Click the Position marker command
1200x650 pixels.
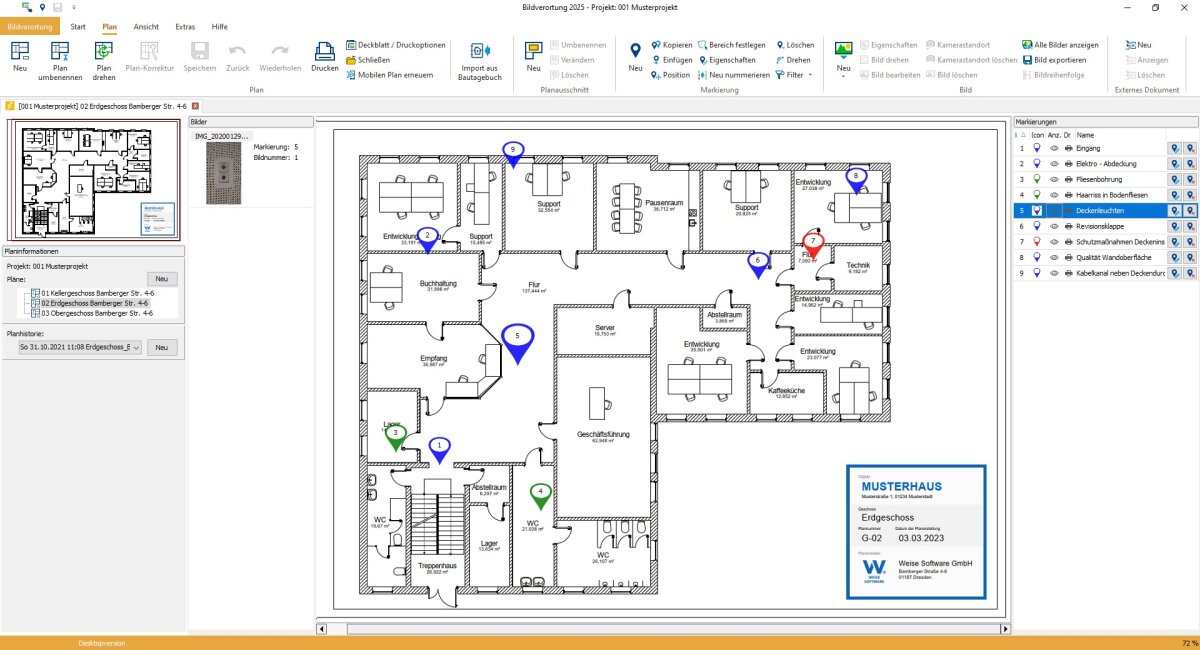click(x=670, y=75)
